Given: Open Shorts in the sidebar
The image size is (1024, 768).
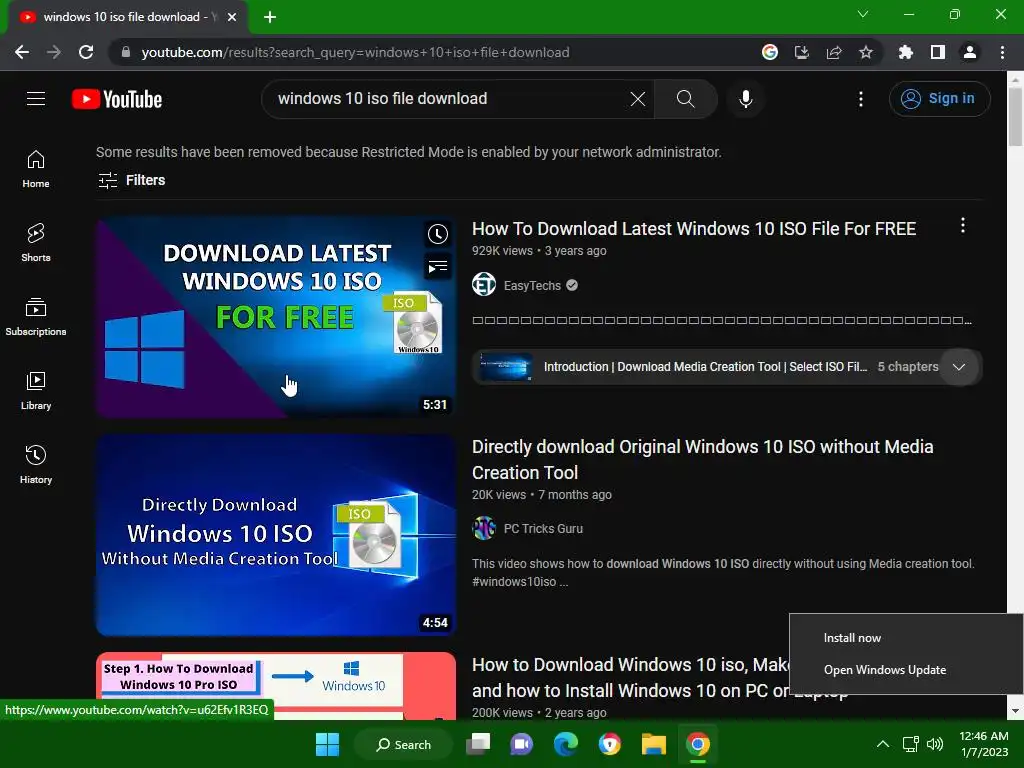Looking at the screenshot, I should point(36,242).
